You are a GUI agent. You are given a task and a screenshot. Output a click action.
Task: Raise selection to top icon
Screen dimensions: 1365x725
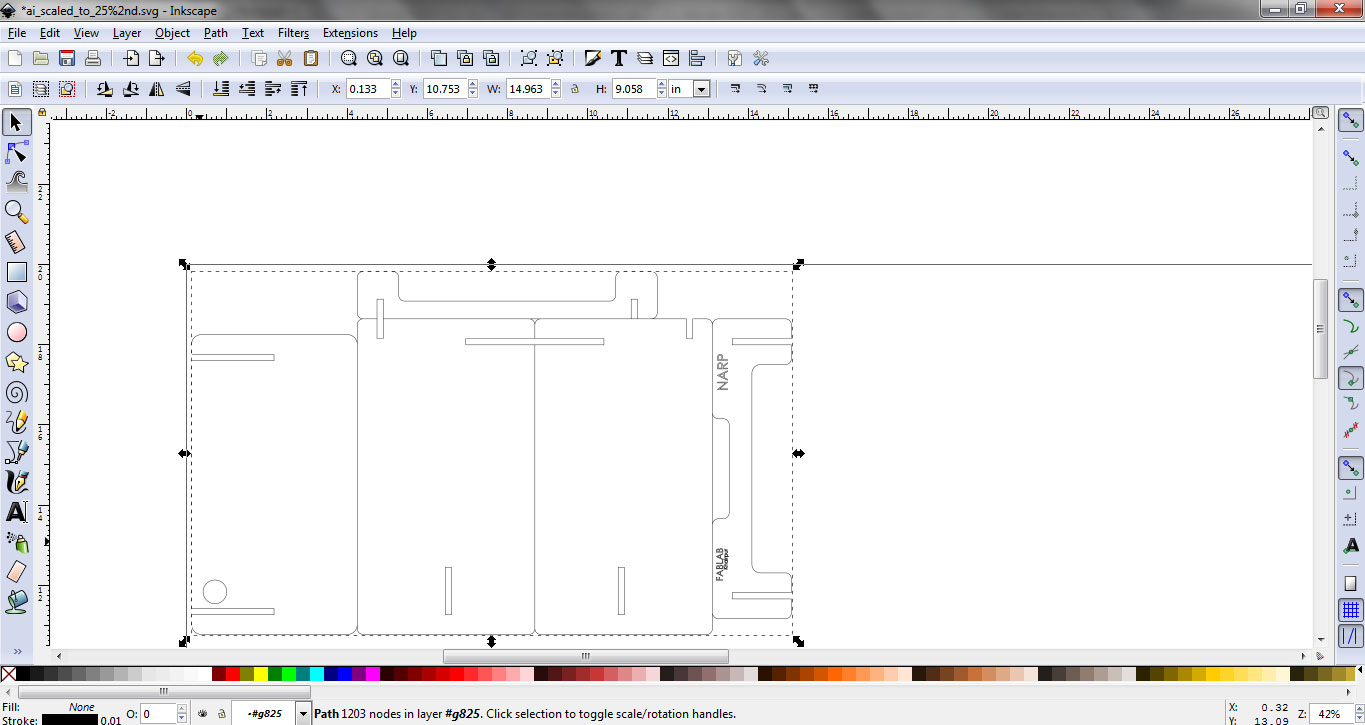(x=297, y=89)
